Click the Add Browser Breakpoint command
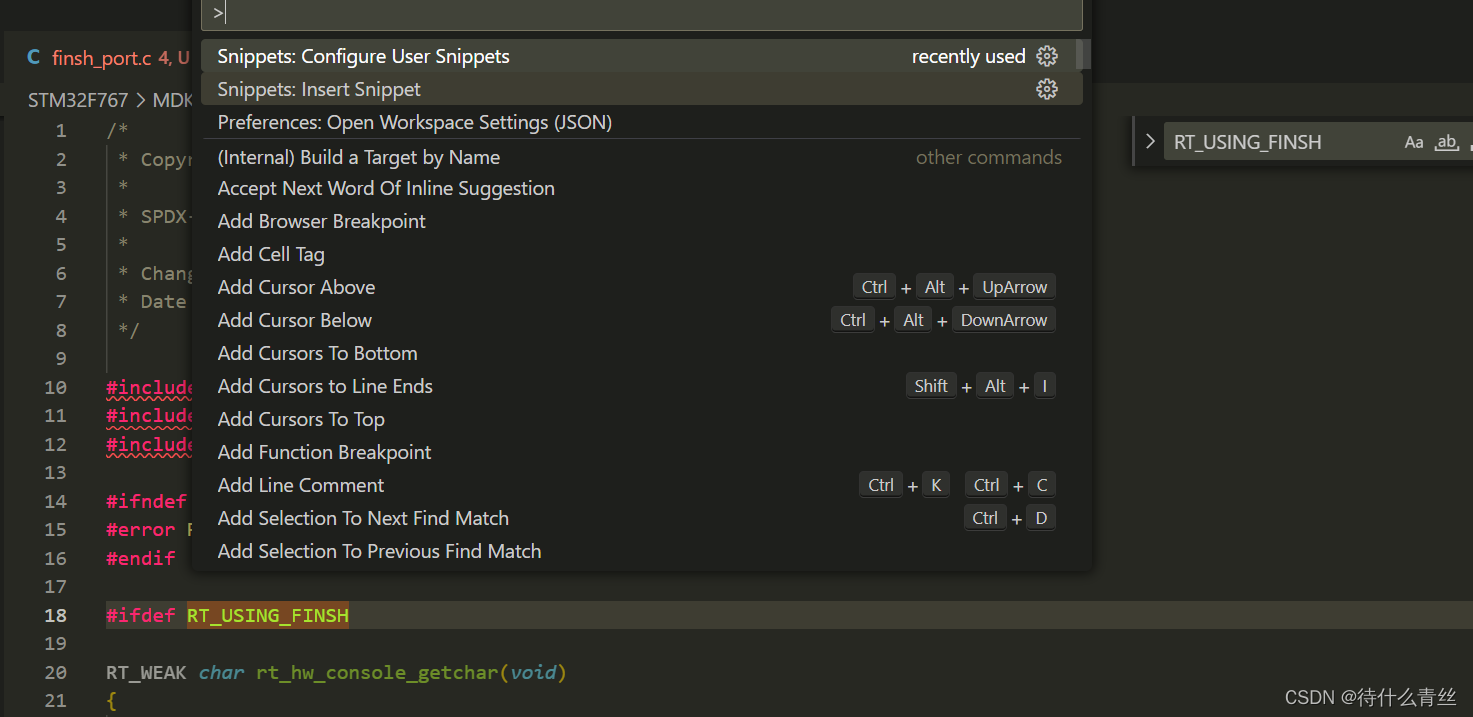This screenshot has width=1473, height=717. point(322,222)
